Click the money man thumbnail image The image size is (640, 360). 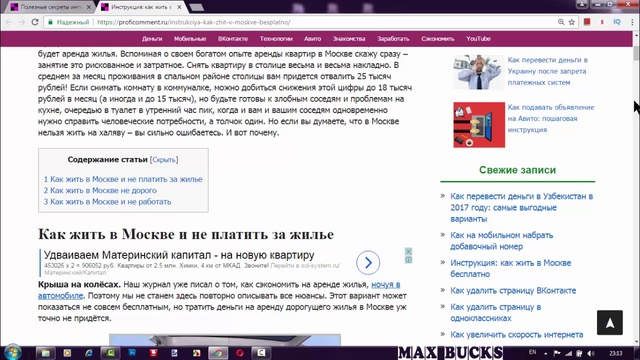point(478,72)
